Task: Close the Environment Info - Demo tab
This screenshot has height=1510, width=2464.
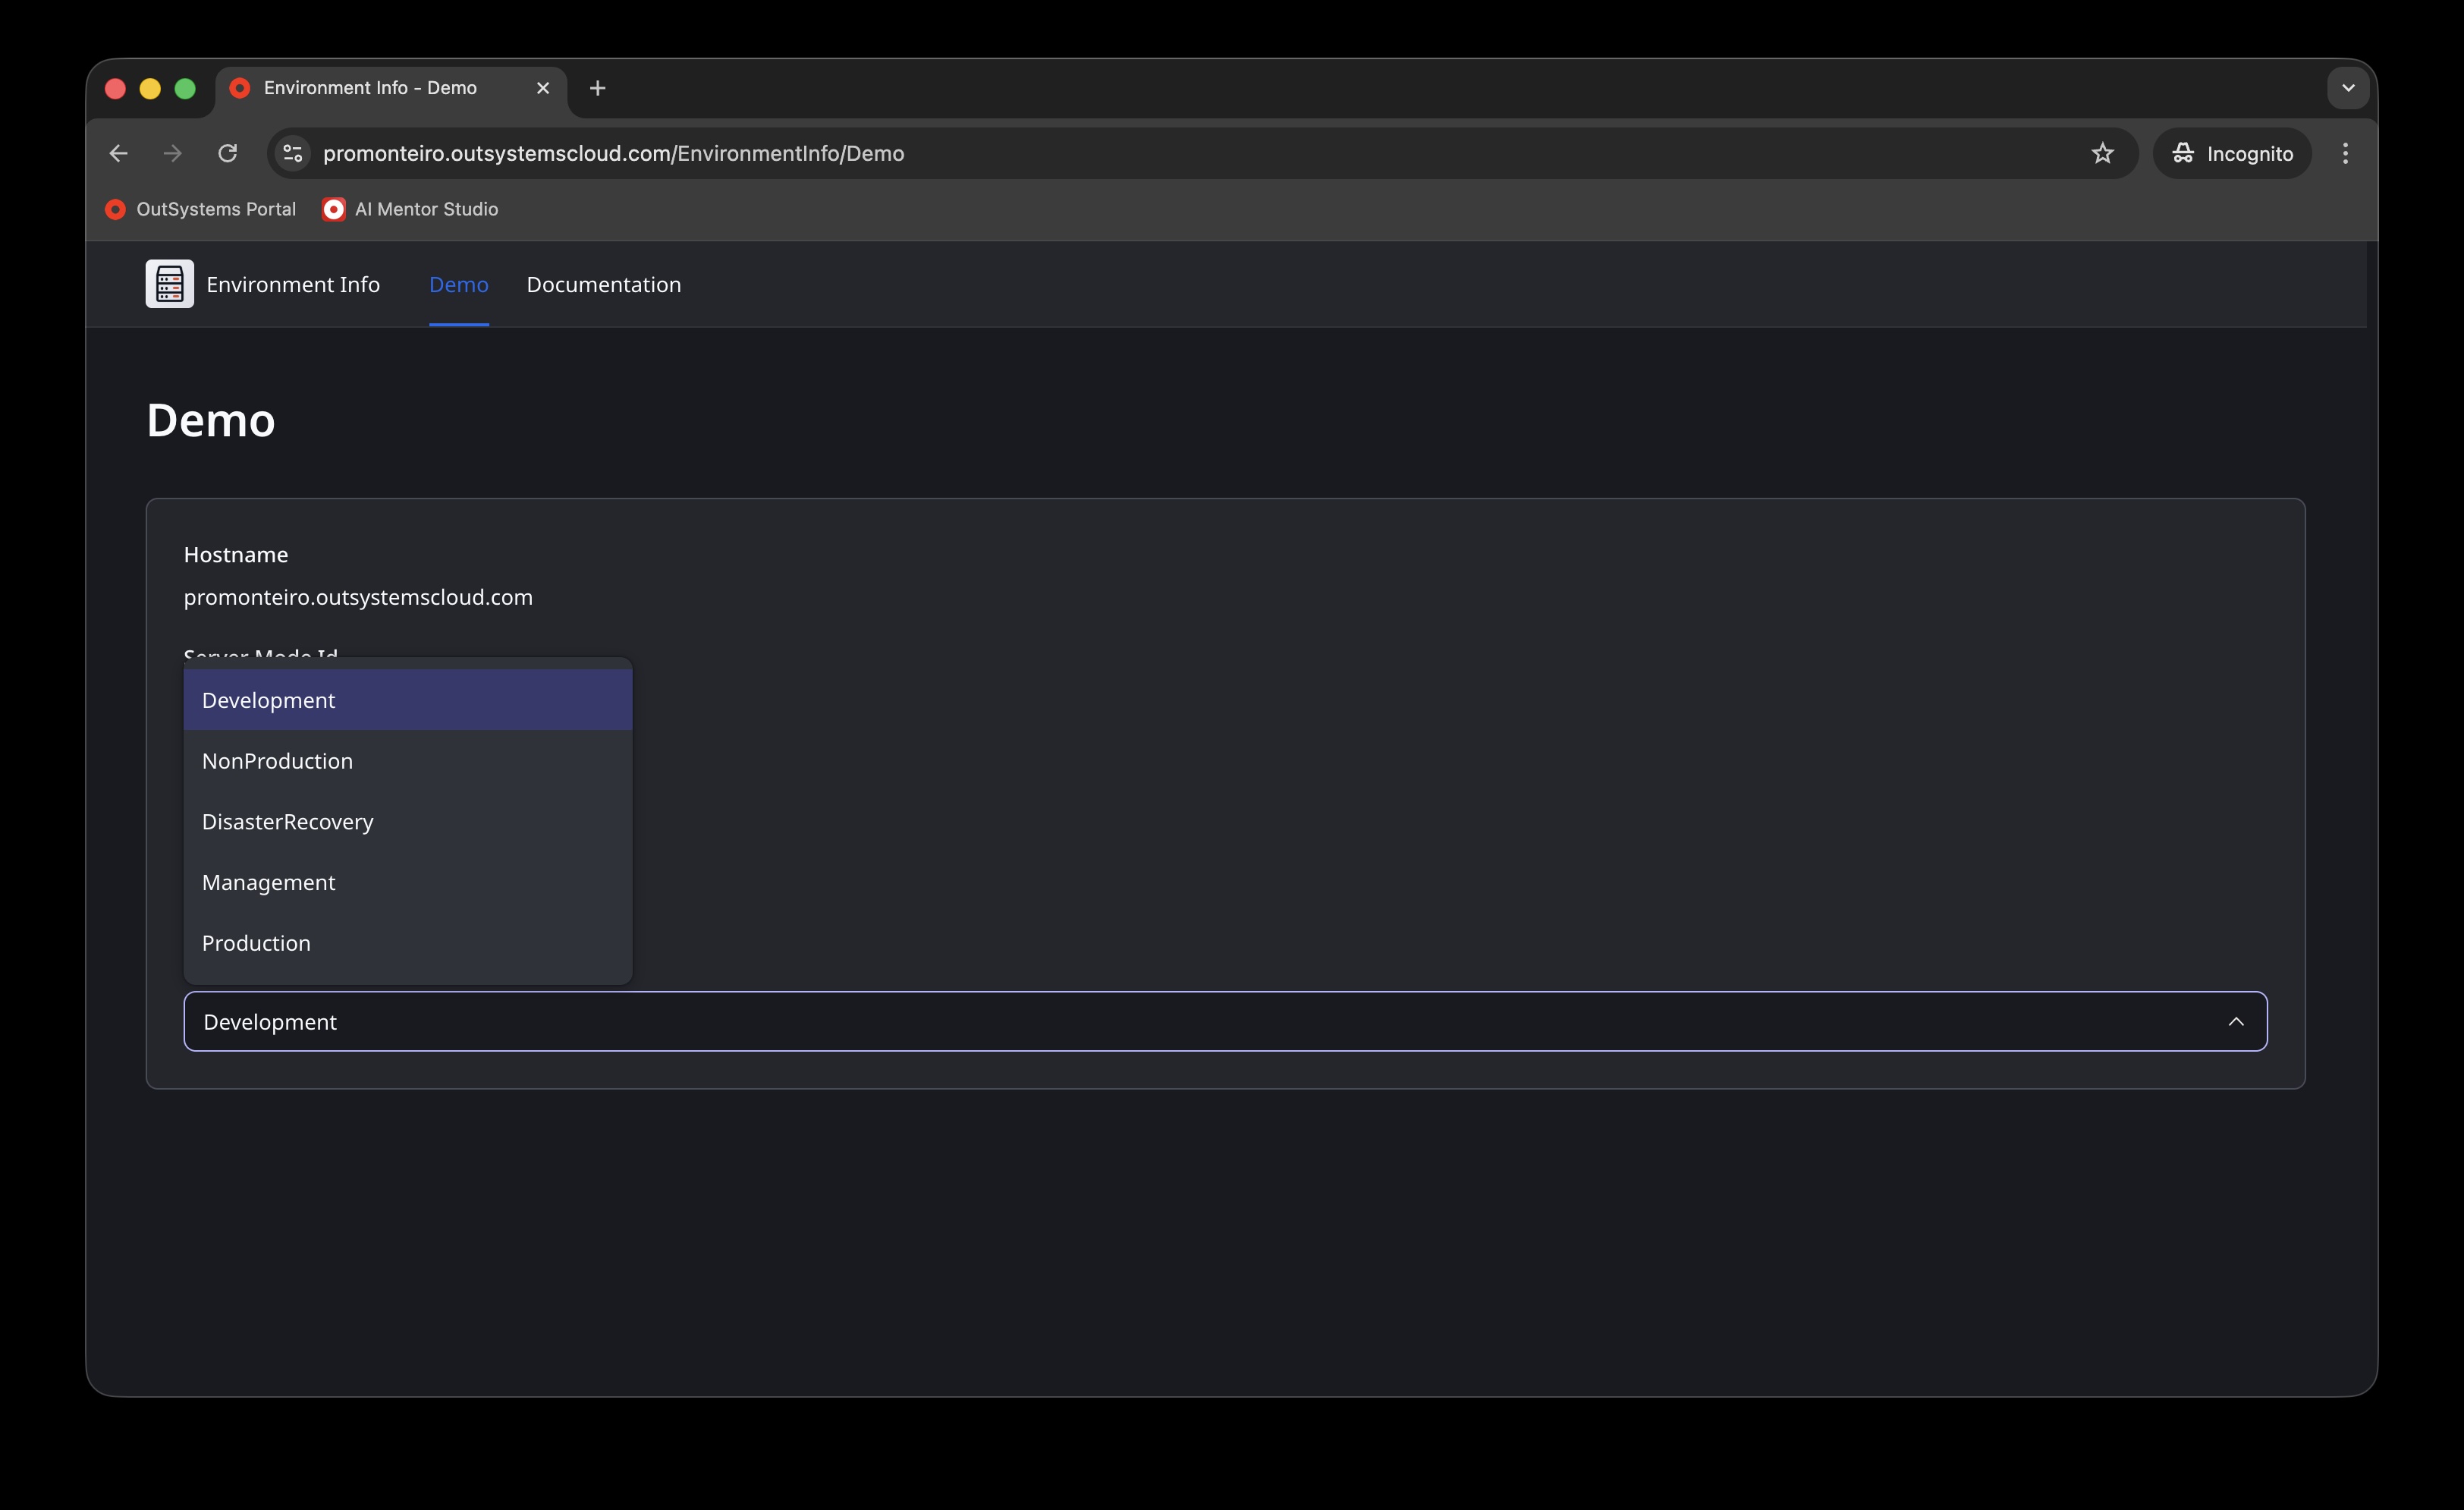Action: point(543,88)
